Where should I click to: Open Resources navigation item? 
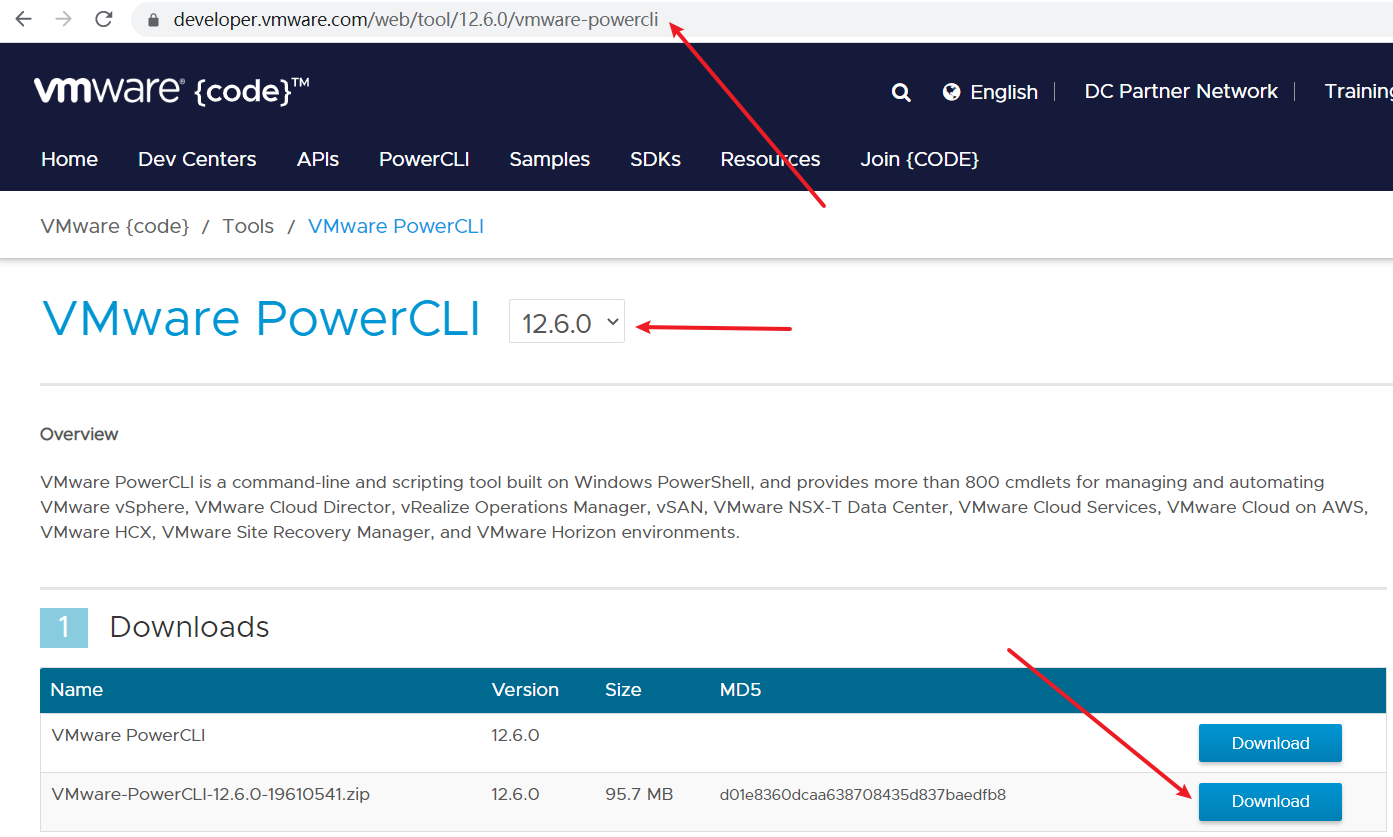[770, 159]
